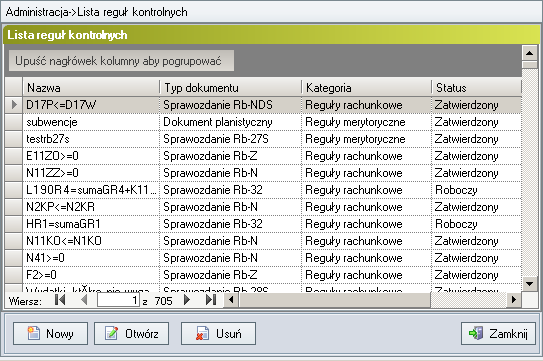Image resolution: width=543 pixels, height=361 pixels.
Task: Select the subwencje row name
Action: click(x=52, y=122)
